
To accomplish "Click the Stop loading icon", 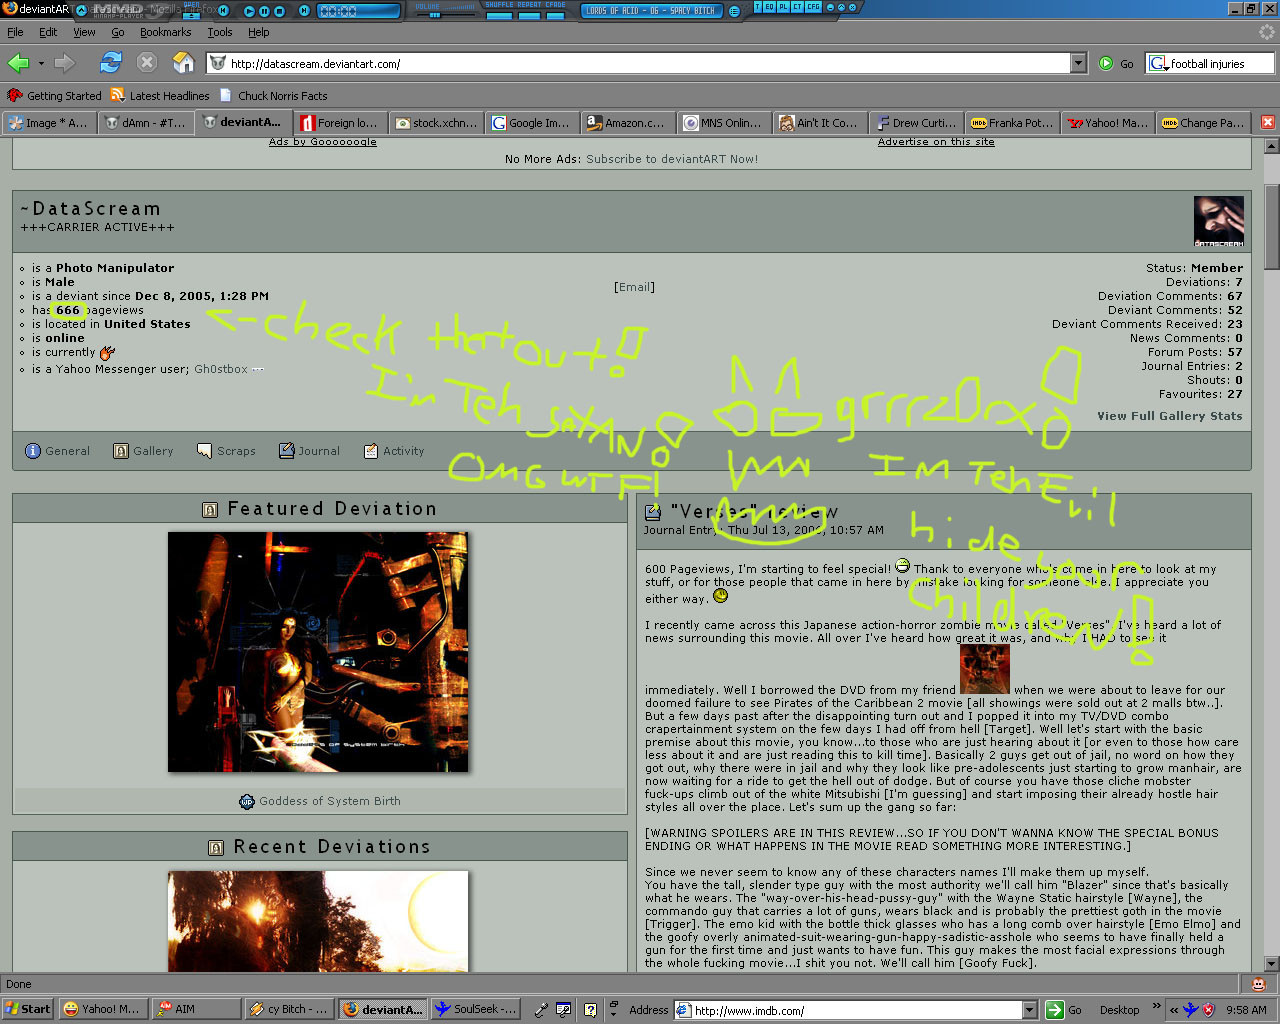I will coord(147,63).
